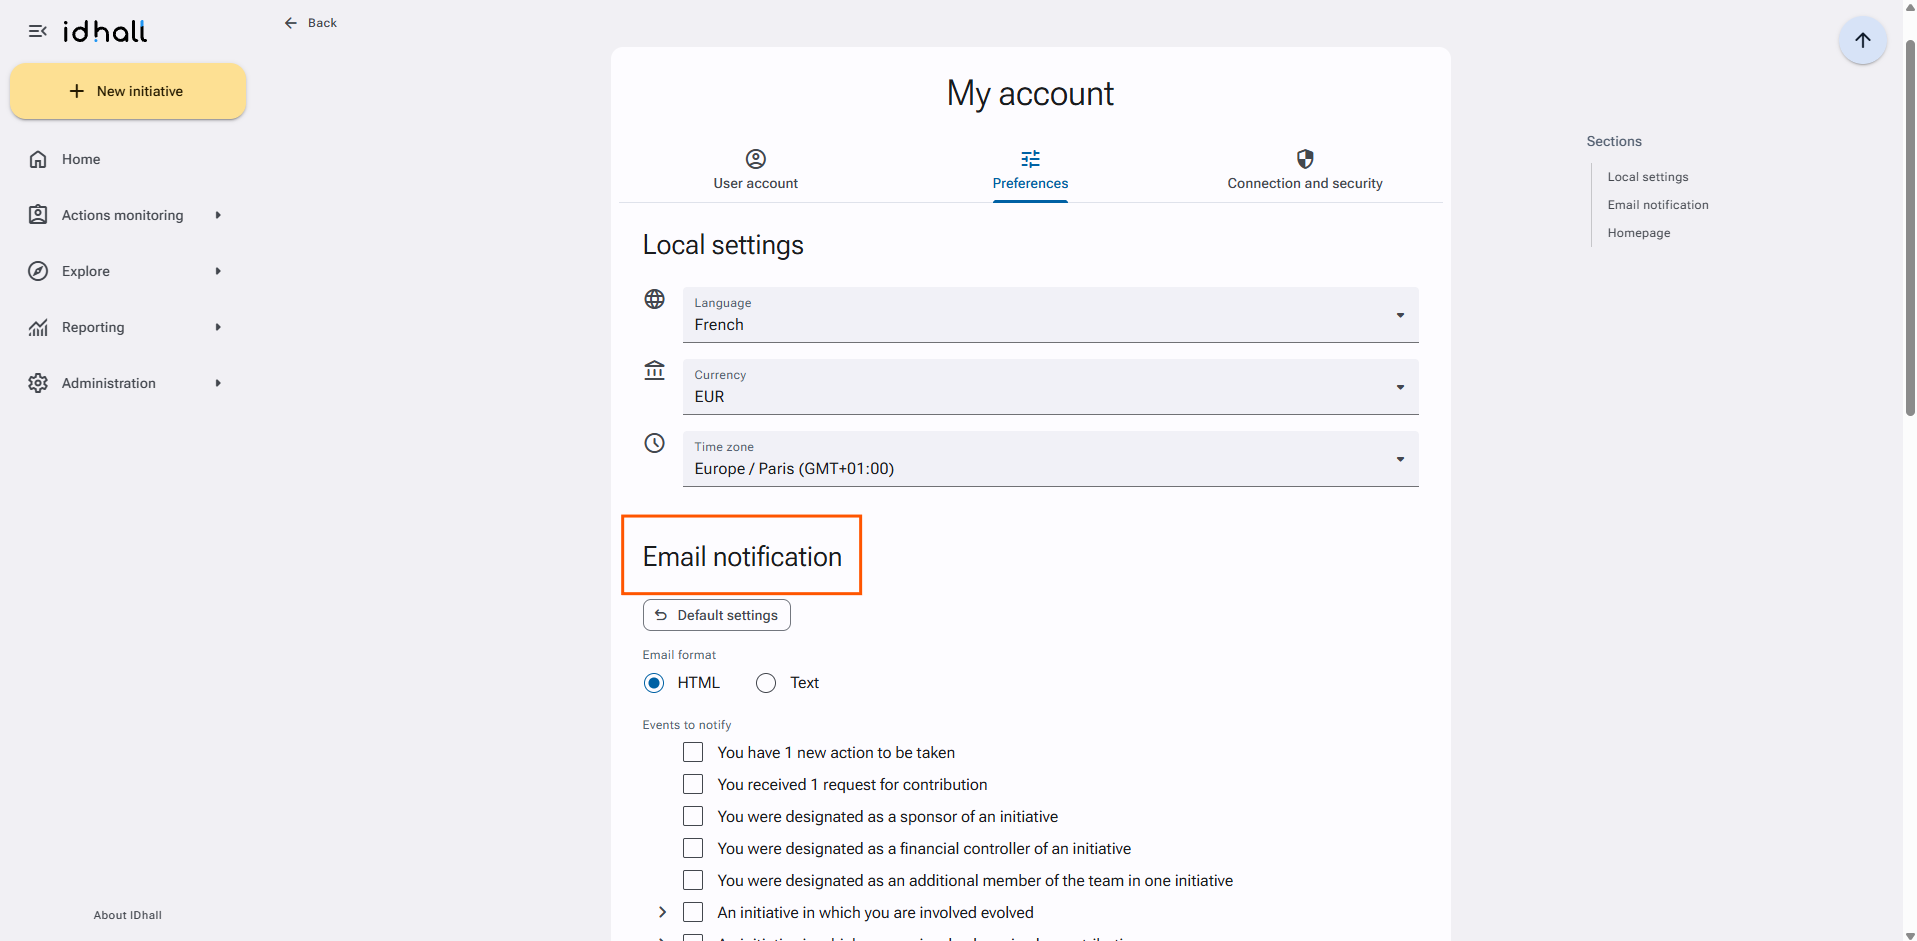
Task: Click the 'My account' heading
Action: (1030, 94)
